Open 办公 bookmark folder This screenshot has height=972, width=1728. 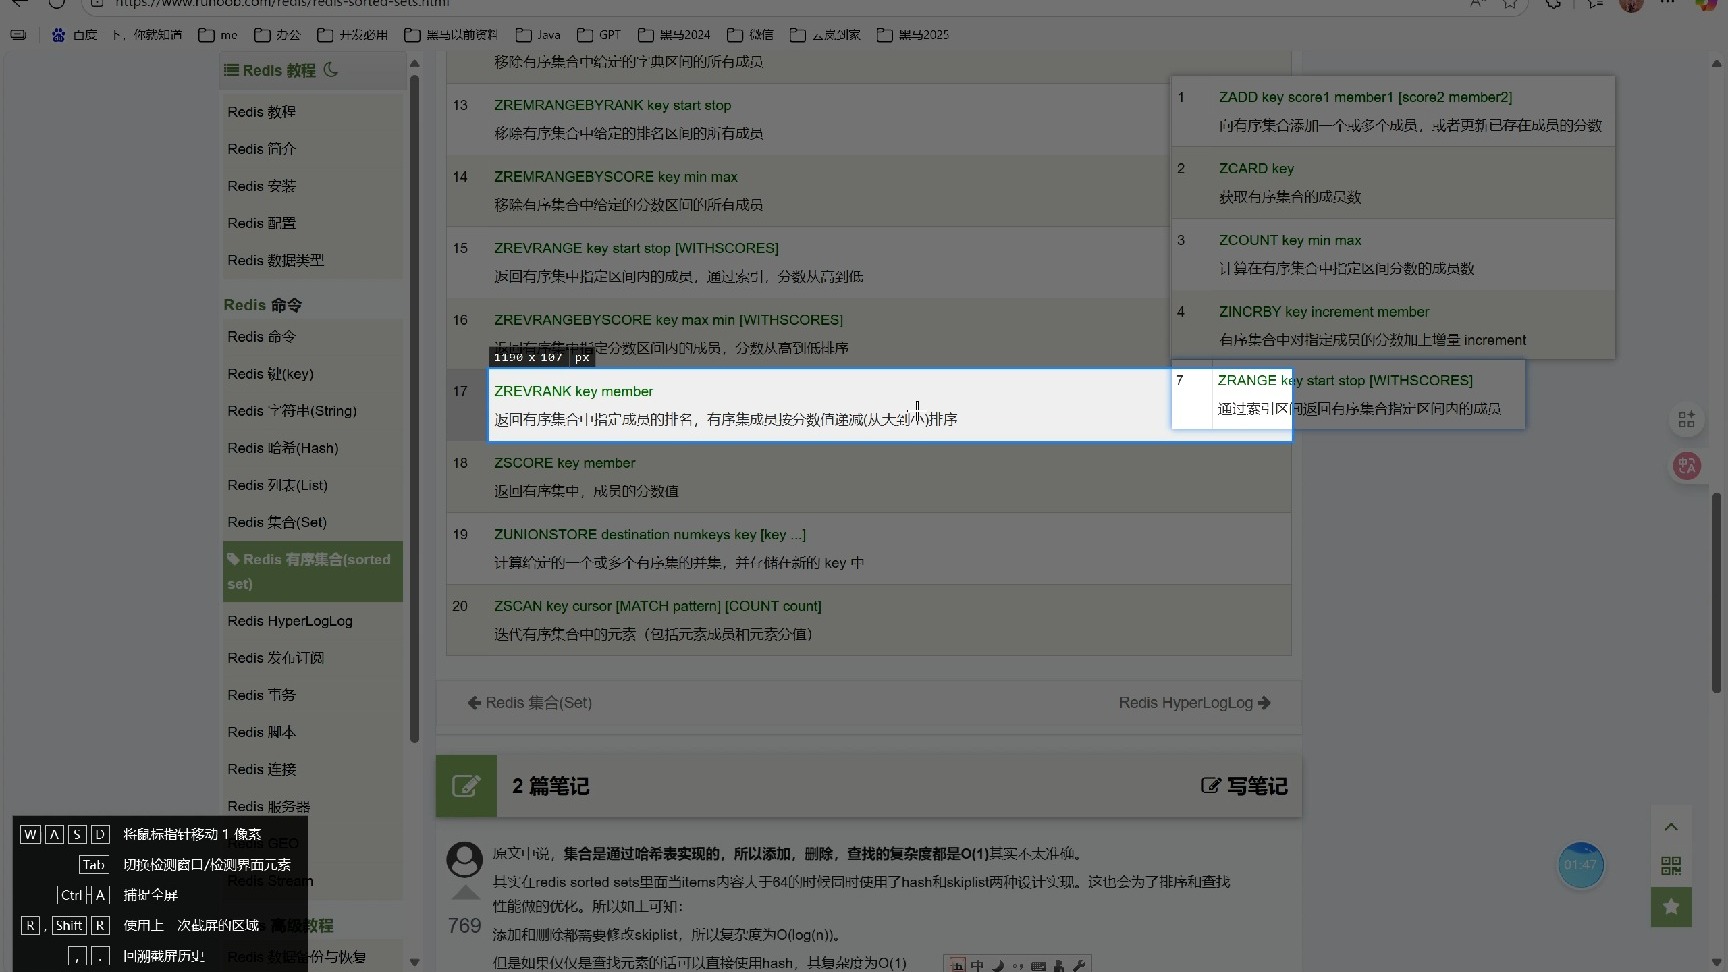point(277,35)
